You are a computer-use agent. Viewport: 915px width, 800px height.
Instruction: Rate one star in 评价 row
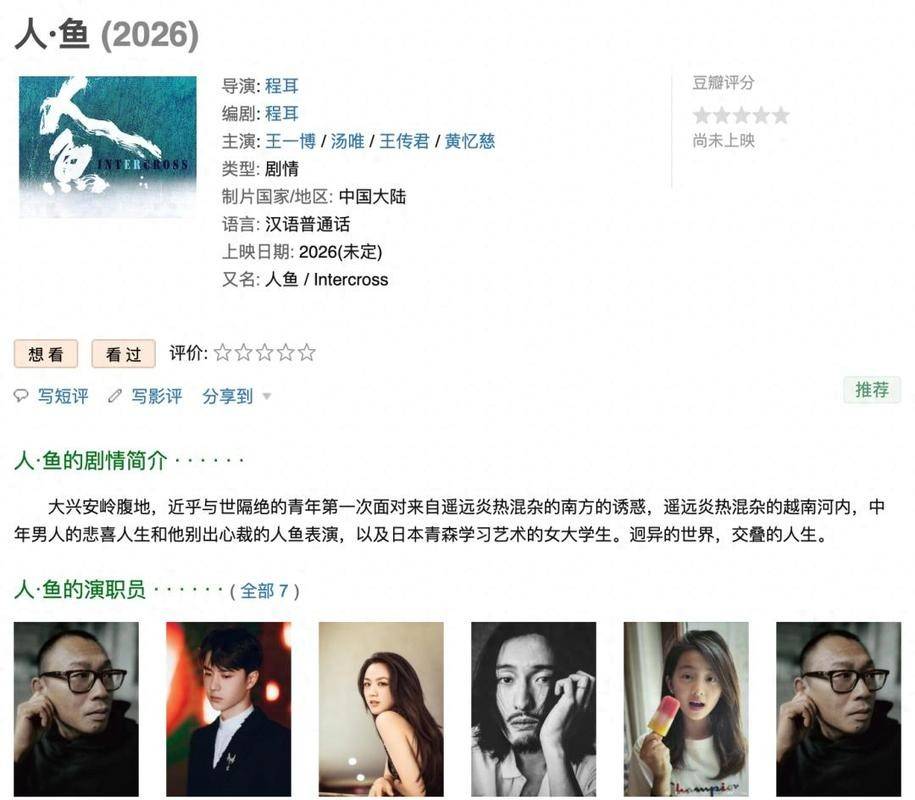tap(222, 352)
